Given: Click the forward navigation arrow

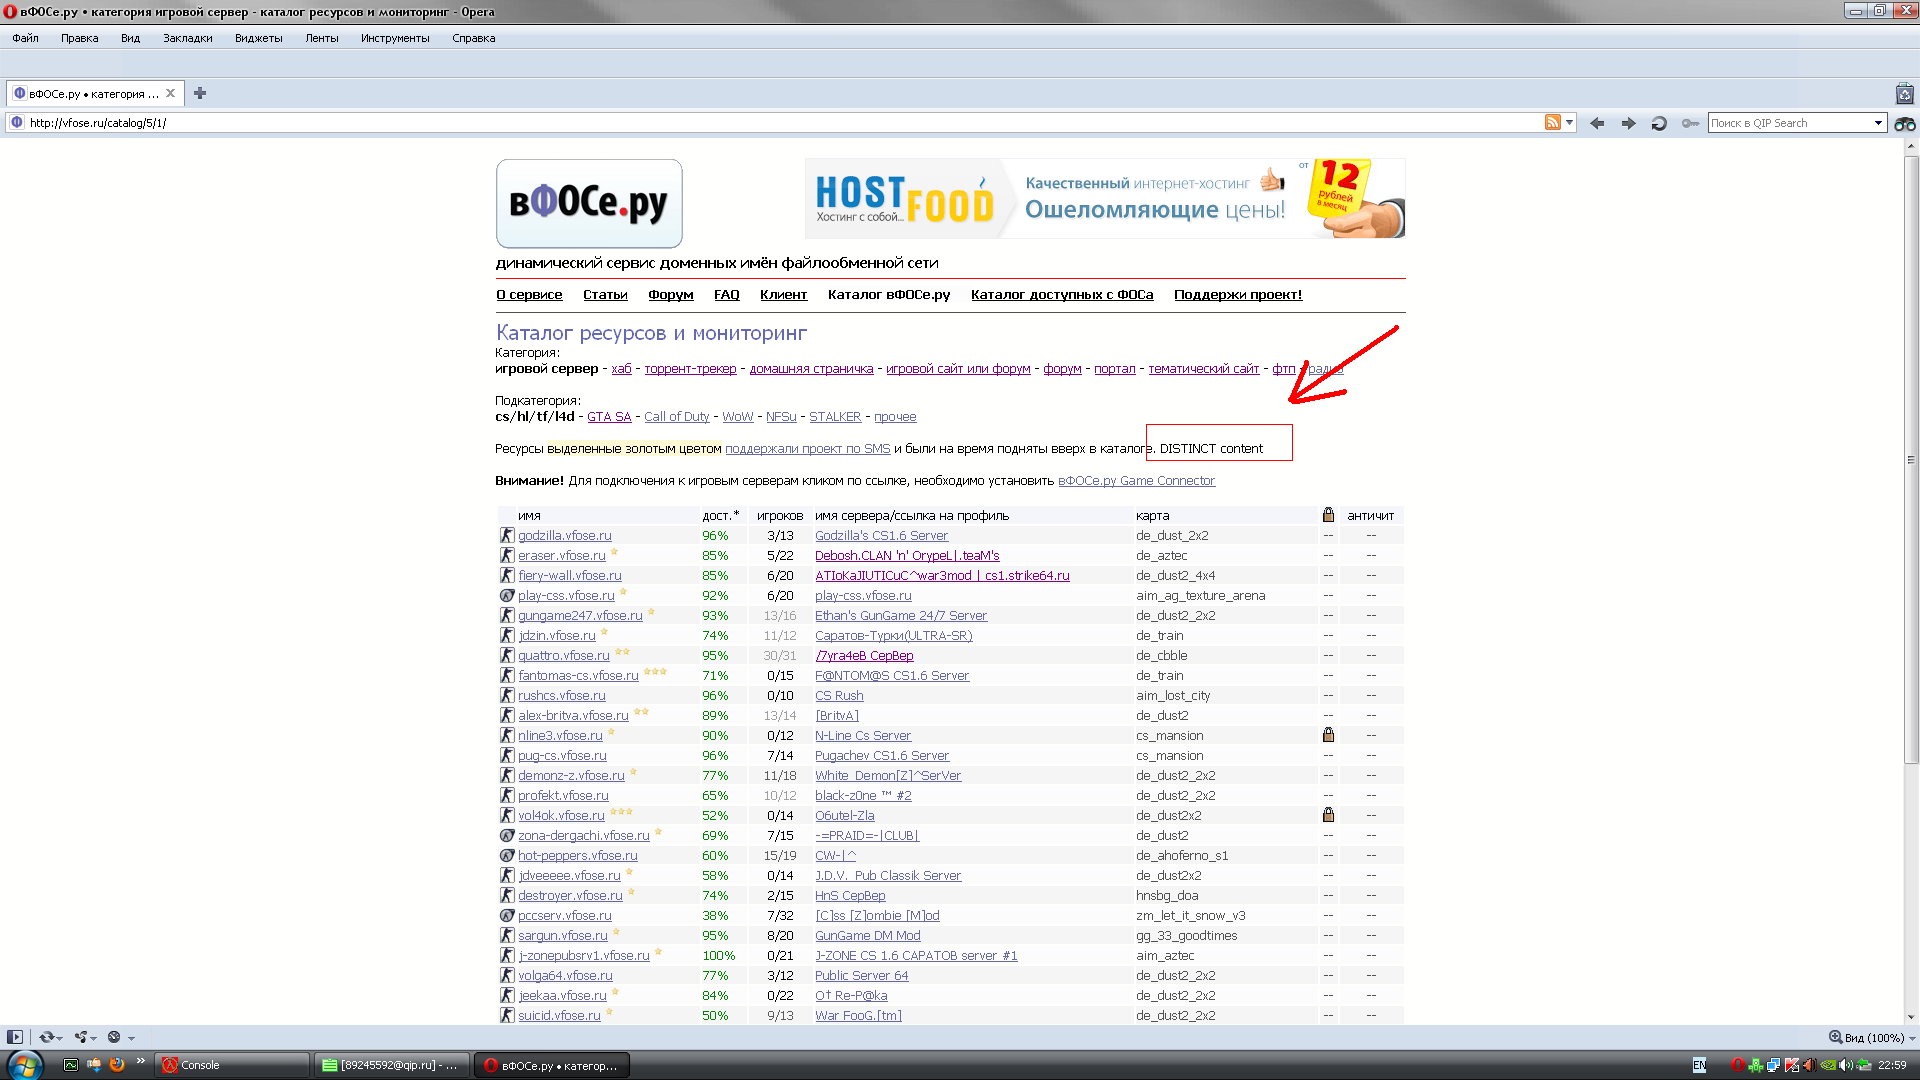Looking at the screenshot, I should [1628, 123].
